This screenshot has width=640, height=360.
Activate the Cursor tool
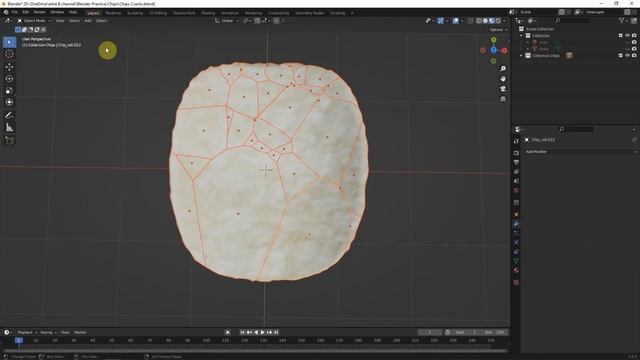(9, 54)
